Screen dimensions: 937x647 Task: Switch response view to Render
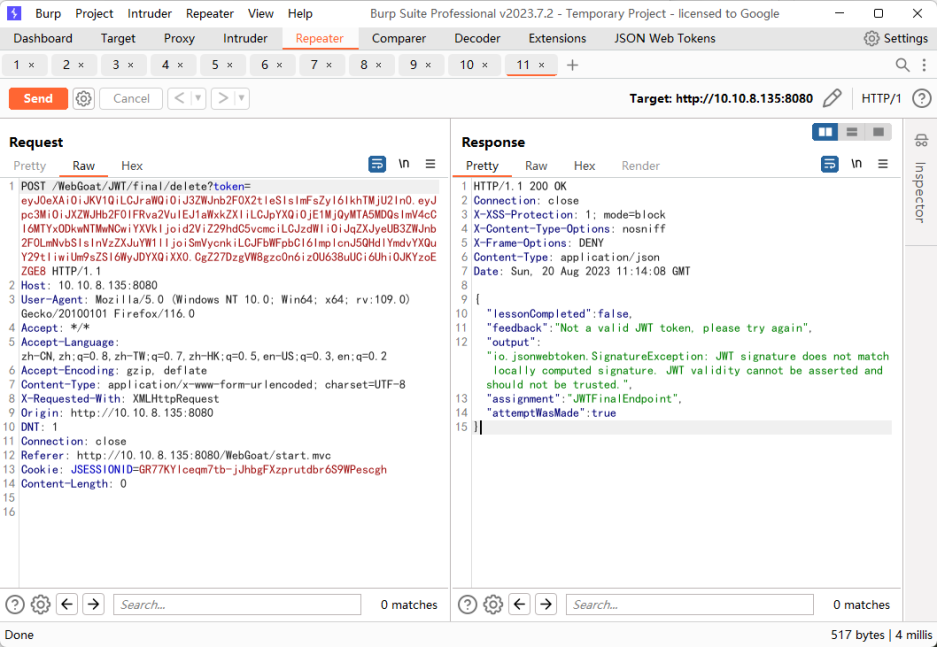(x=641, y=166)
